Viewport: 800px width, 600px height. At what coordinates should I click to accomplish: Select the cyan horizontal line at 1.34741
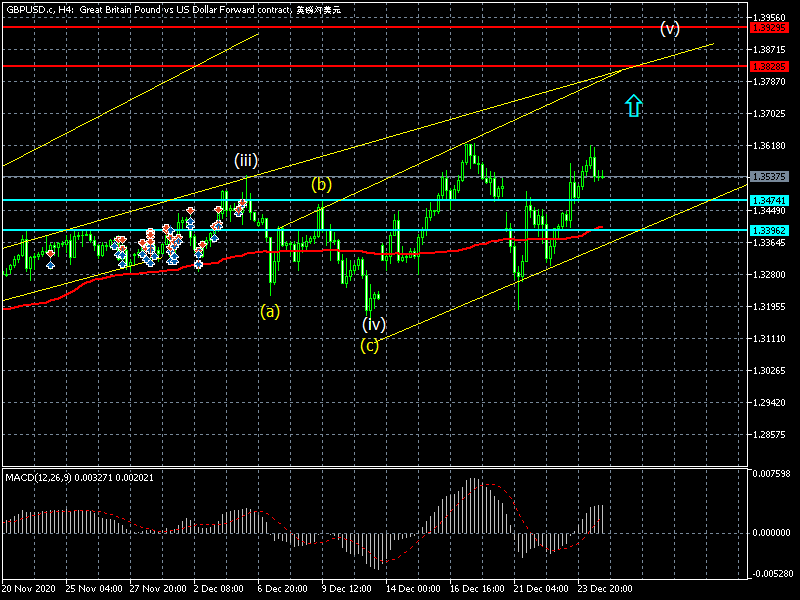(375, 200)
